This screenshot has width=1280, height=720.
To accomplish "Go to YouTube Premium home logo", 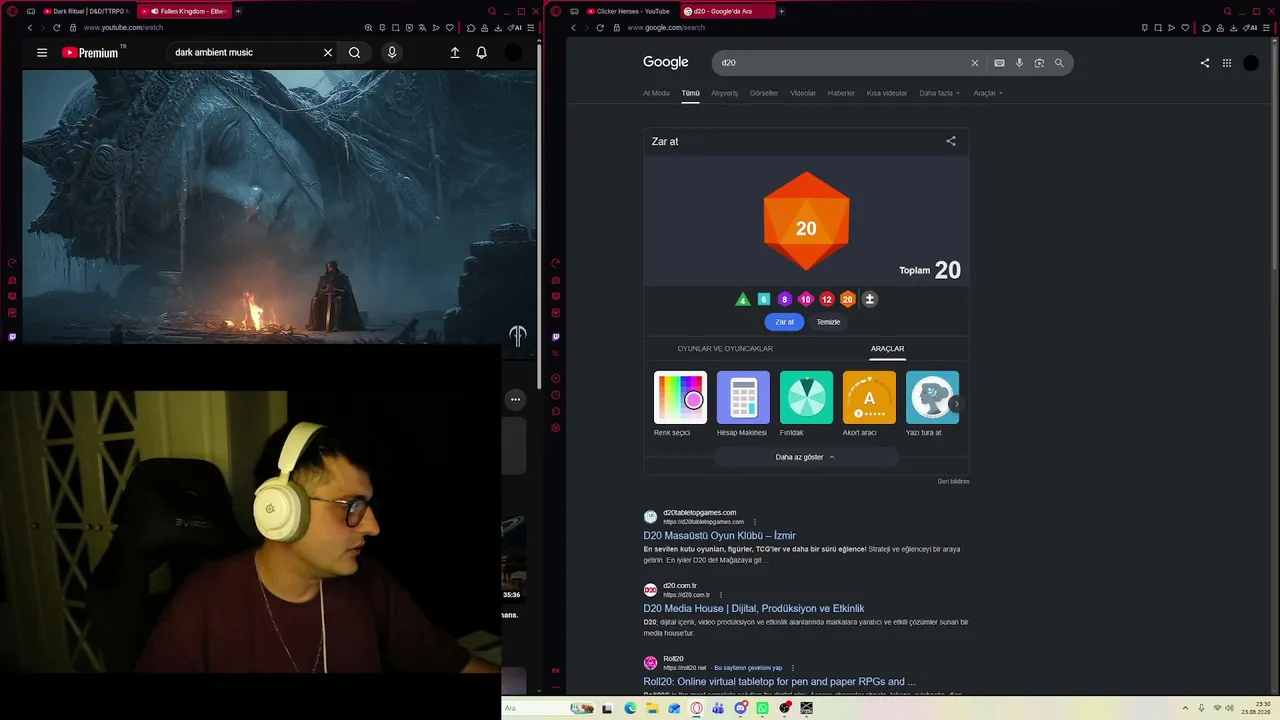I will tap(91, 52).
